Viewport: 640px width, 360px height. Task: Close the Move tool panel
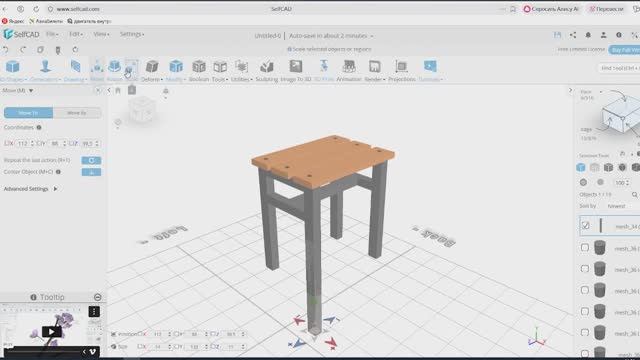[x=98, y=90]
